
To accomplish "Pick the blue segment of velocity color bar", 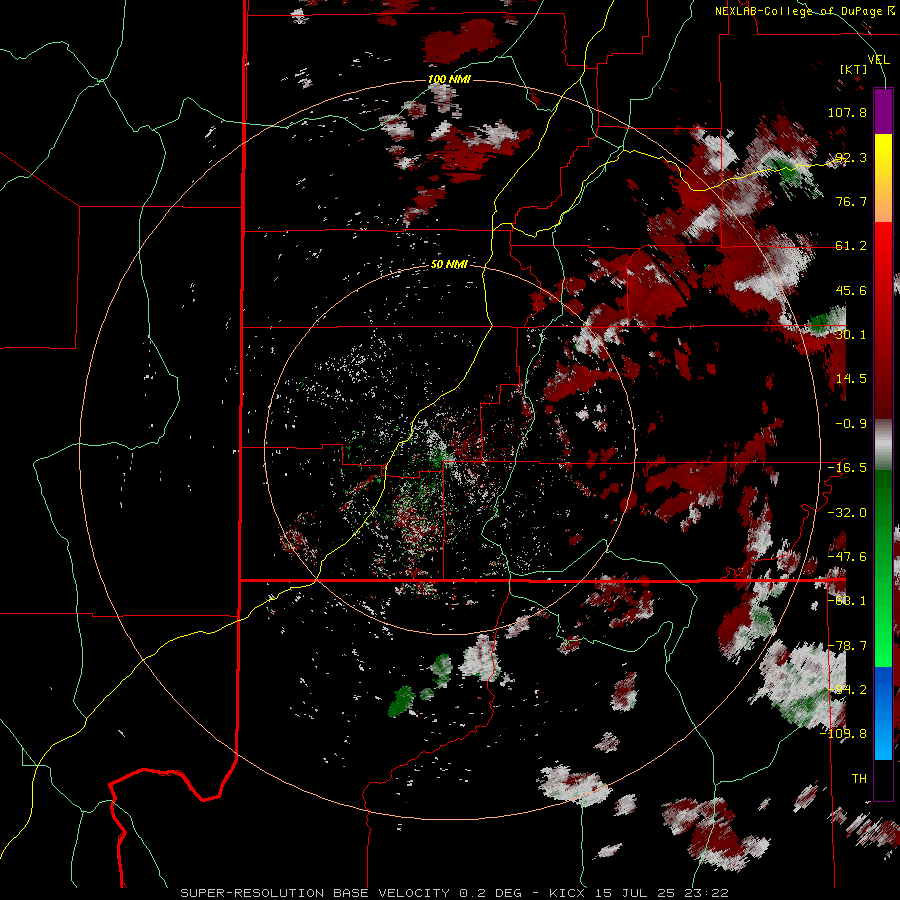I will [883, 713].
